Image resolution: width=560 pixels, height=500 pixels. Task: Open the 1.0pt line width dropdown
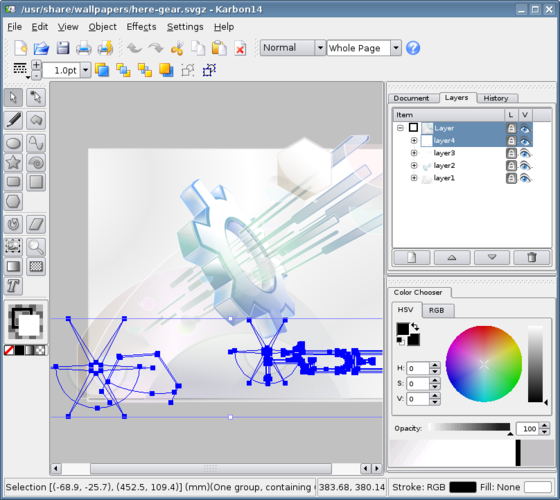[x=86, y=70]
